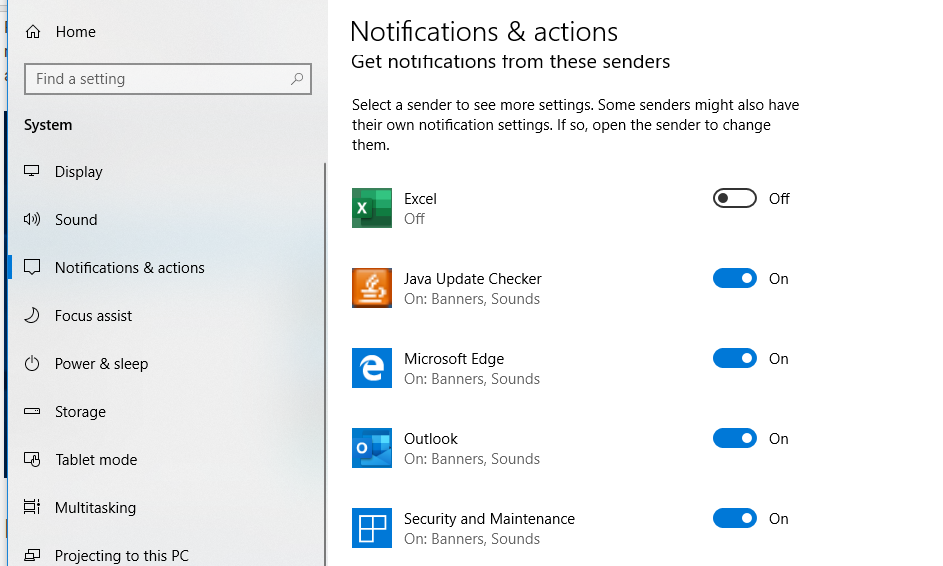Screen dimensions: 943x566
Task: Turn on Excel notifications toggle
Action: tap(735, 198)
